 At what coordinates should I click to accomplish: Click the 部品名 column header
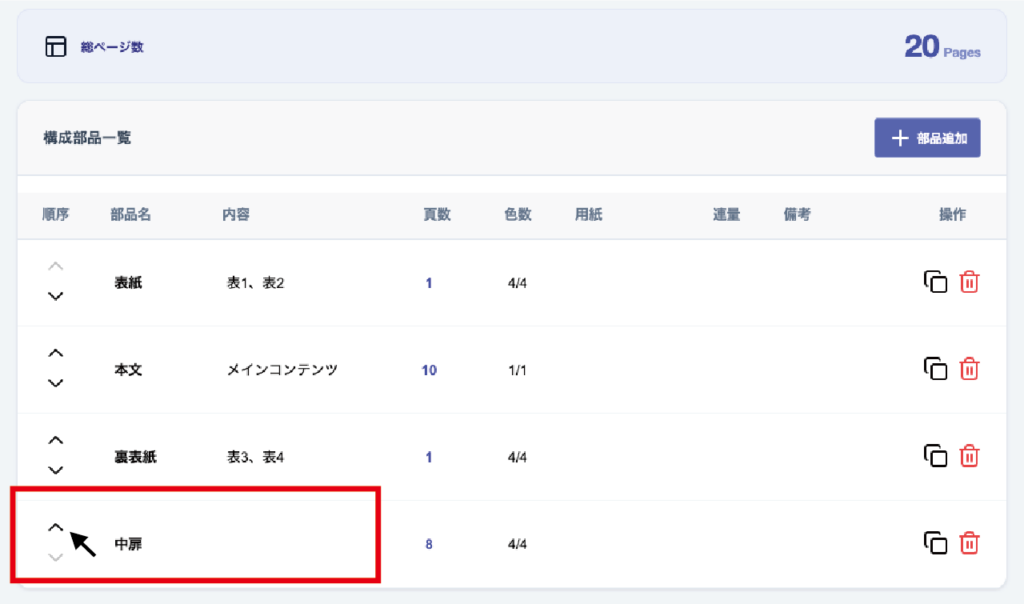point(130,214)
